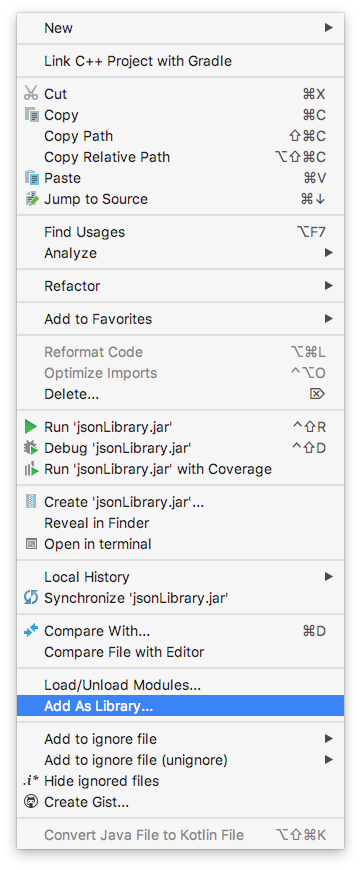
Task: Click the green Run triangle icon
Action: [31, 427]
